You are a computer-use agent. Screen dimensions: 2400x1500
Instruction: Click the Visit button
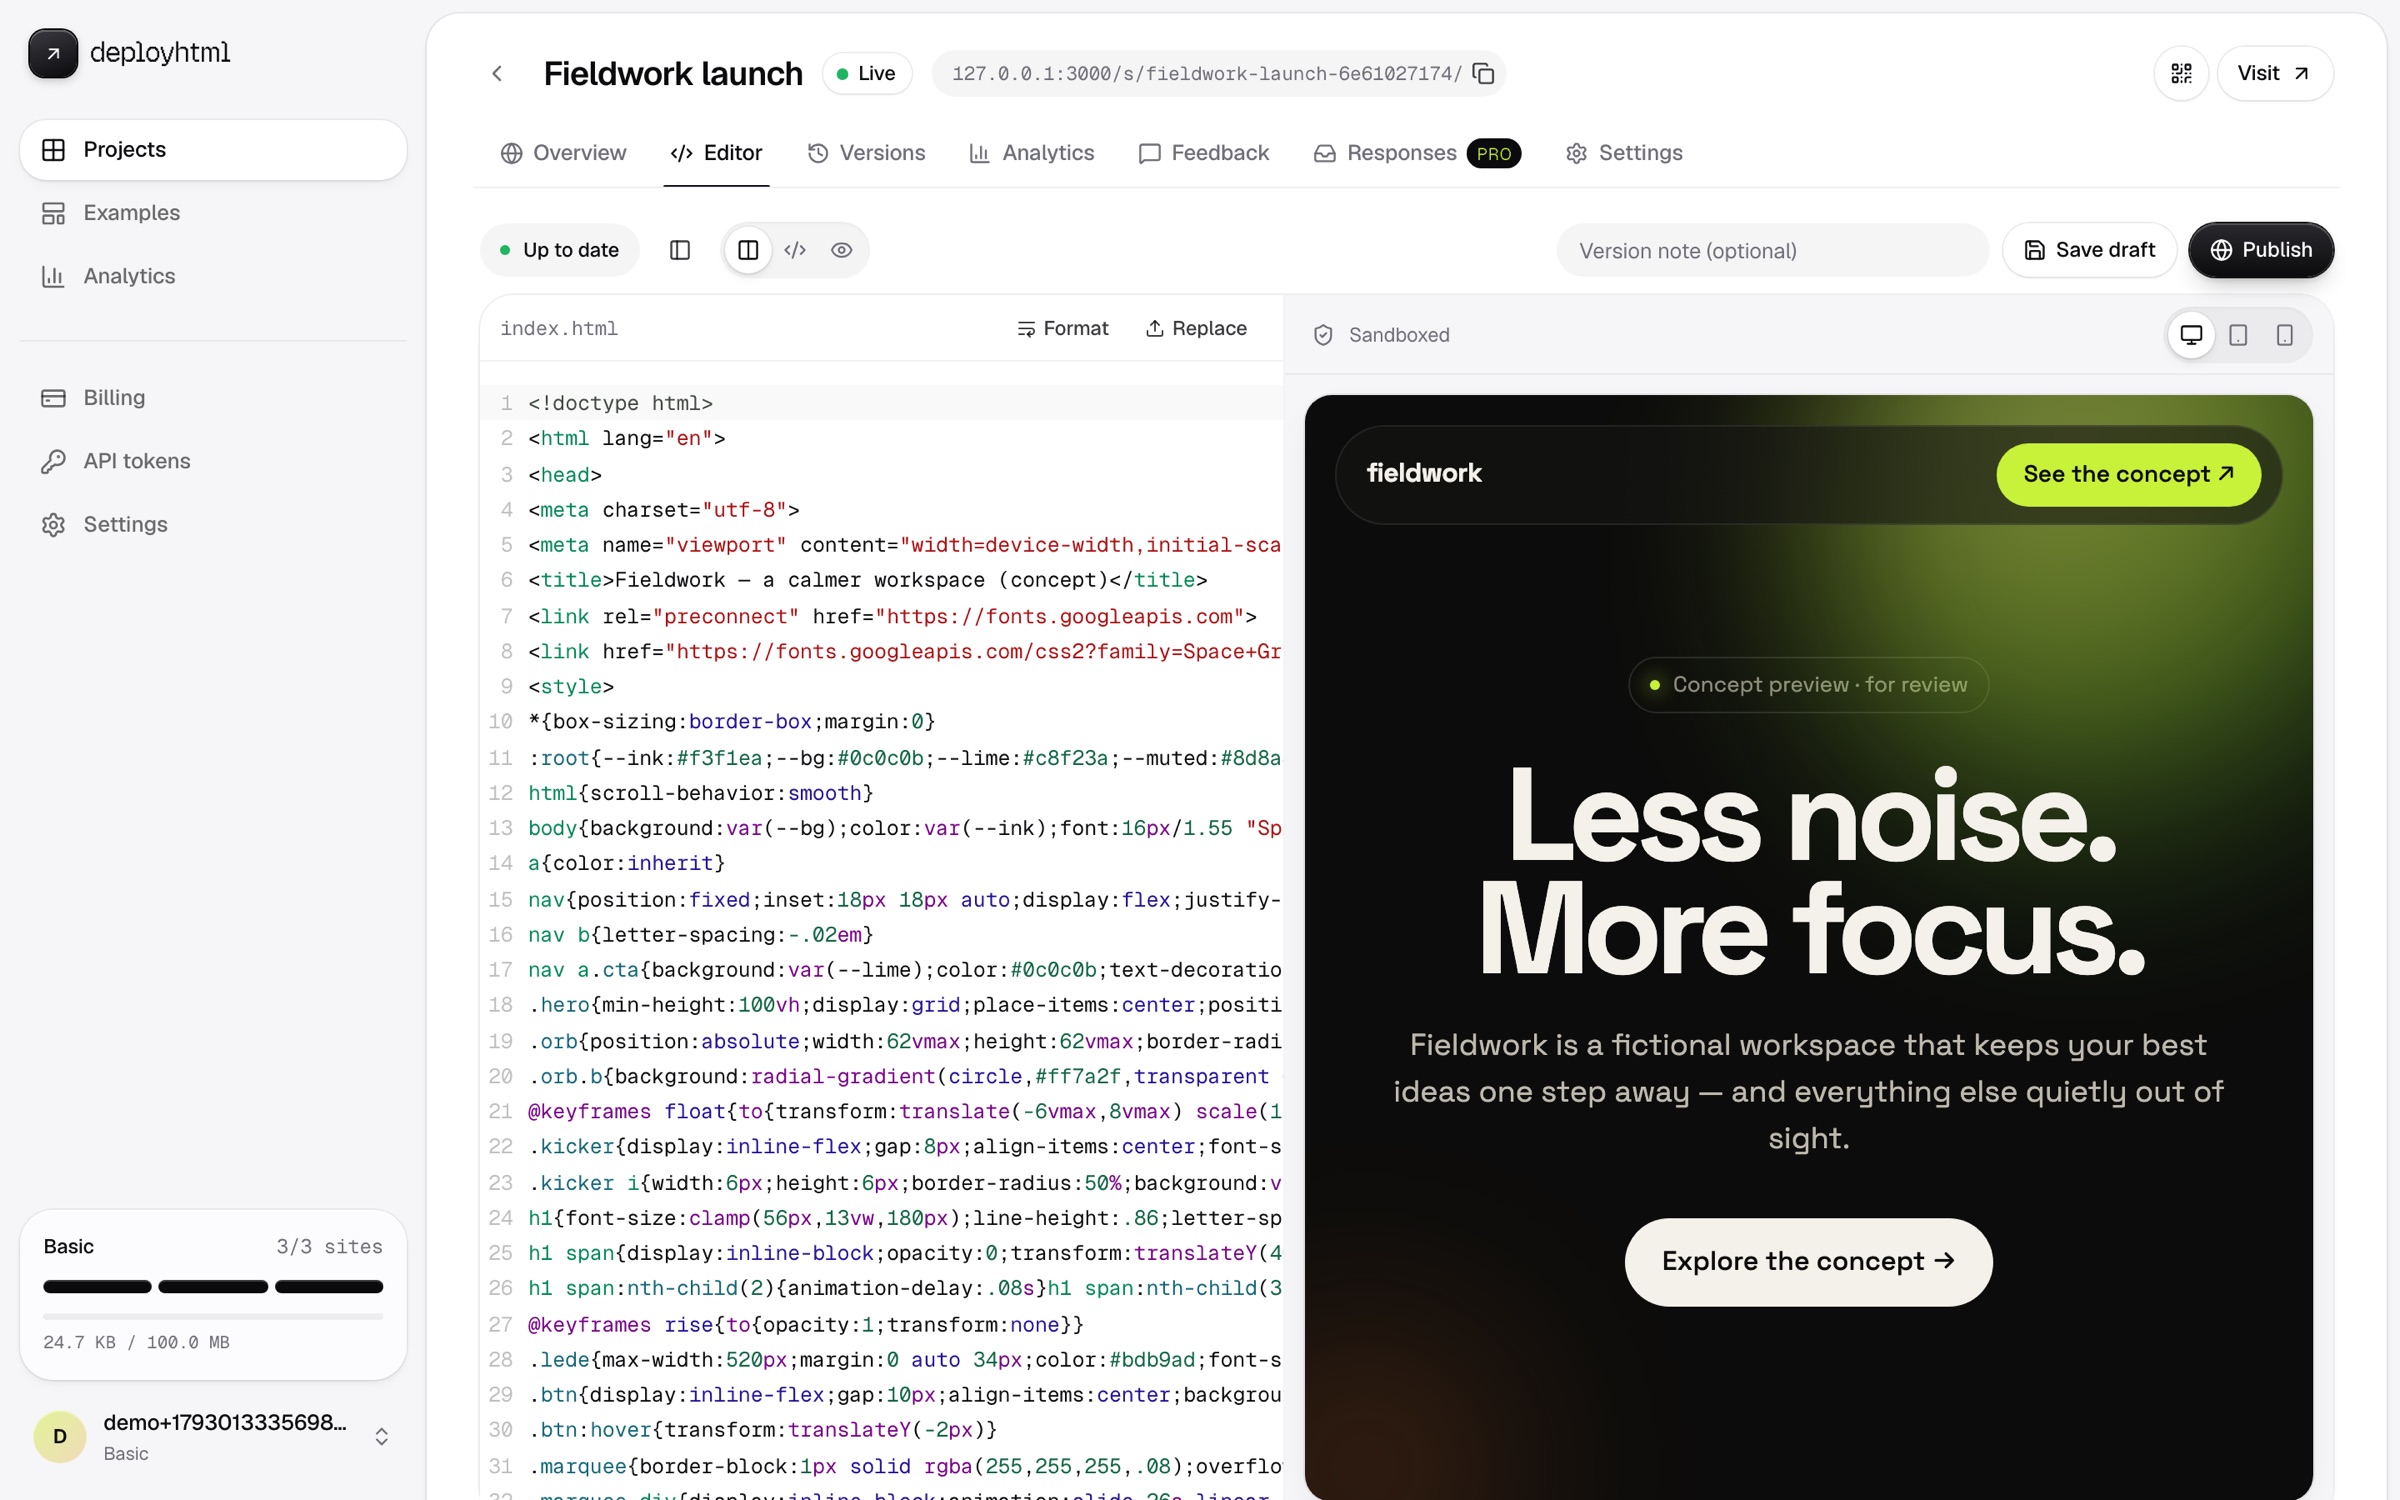coord(2274,74)
